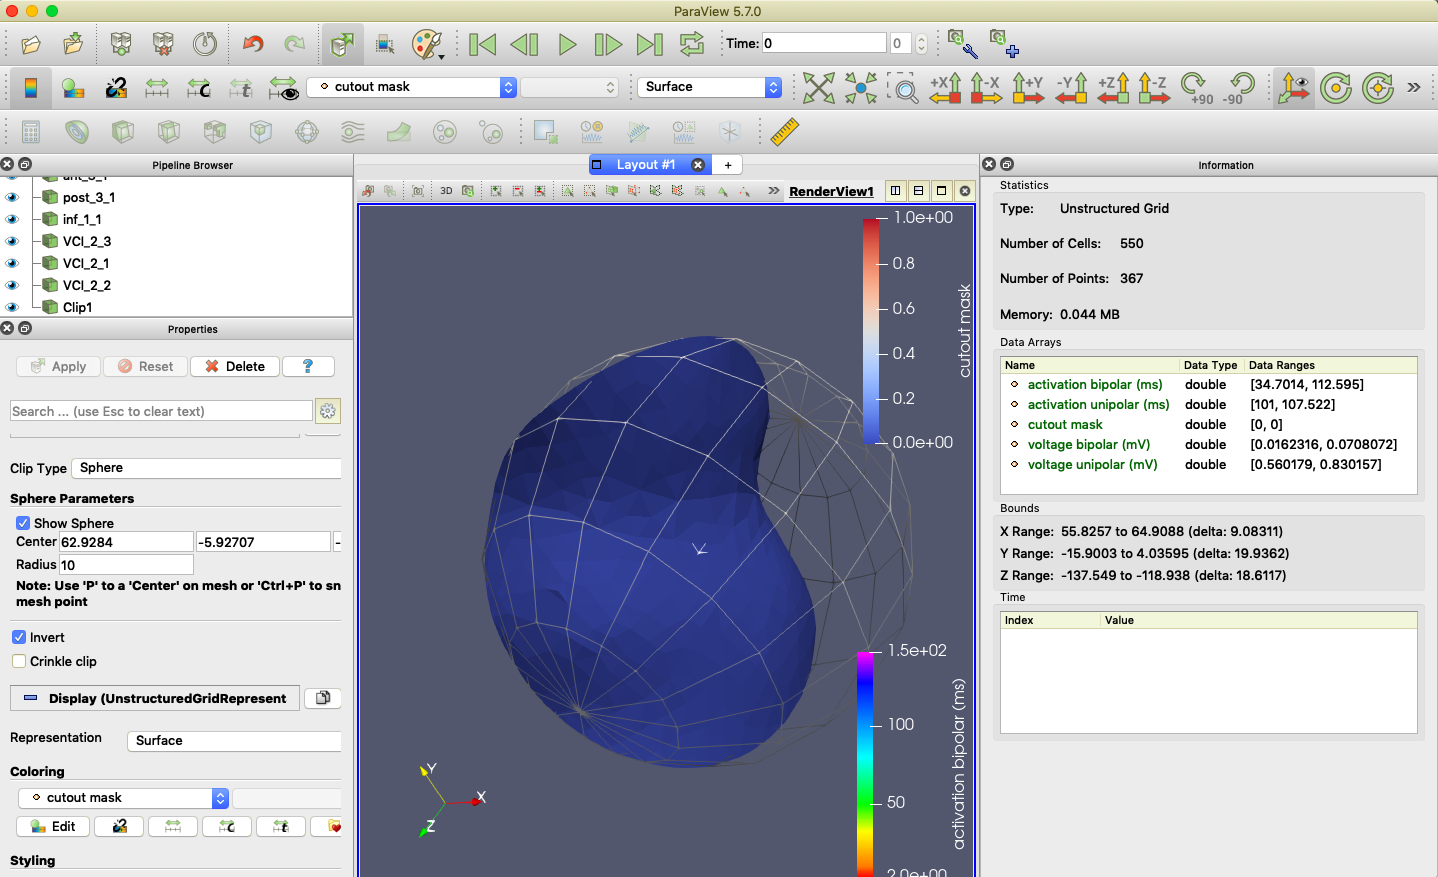Viewport: 1438px width, 877px height.
Task: Select the Ruler measurement tool
Action: (785, 132)
